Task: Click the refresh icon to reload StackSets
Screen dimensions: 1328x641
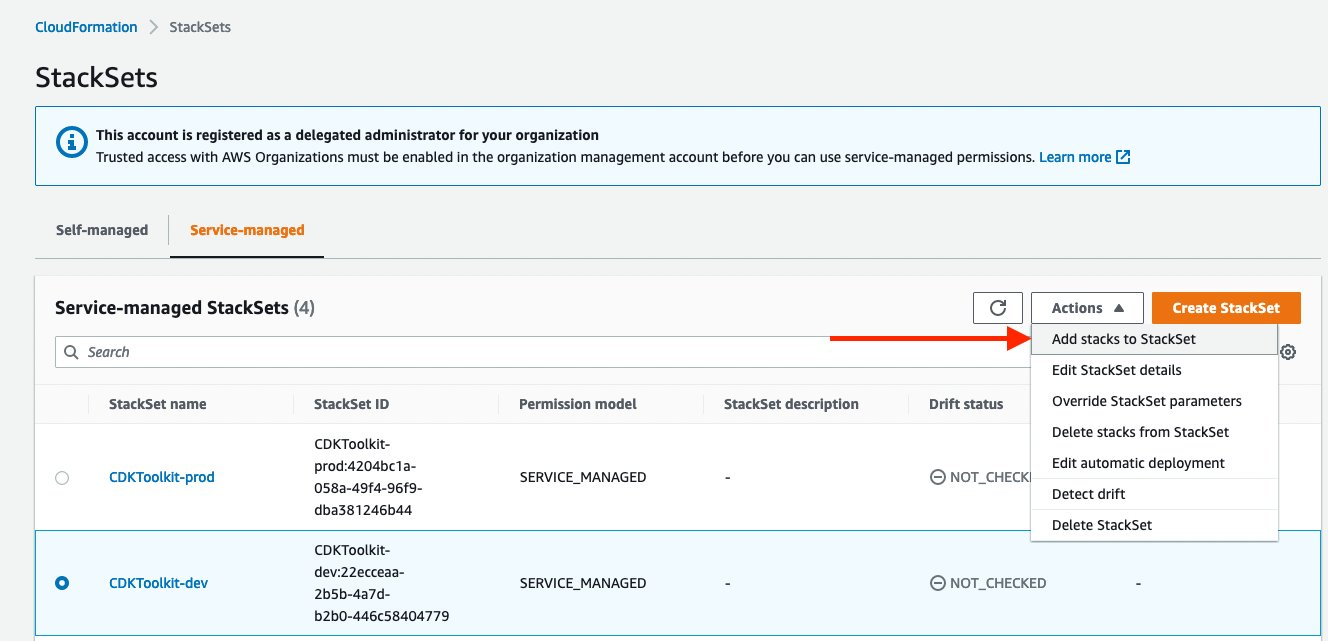Action: click(997, 307)
